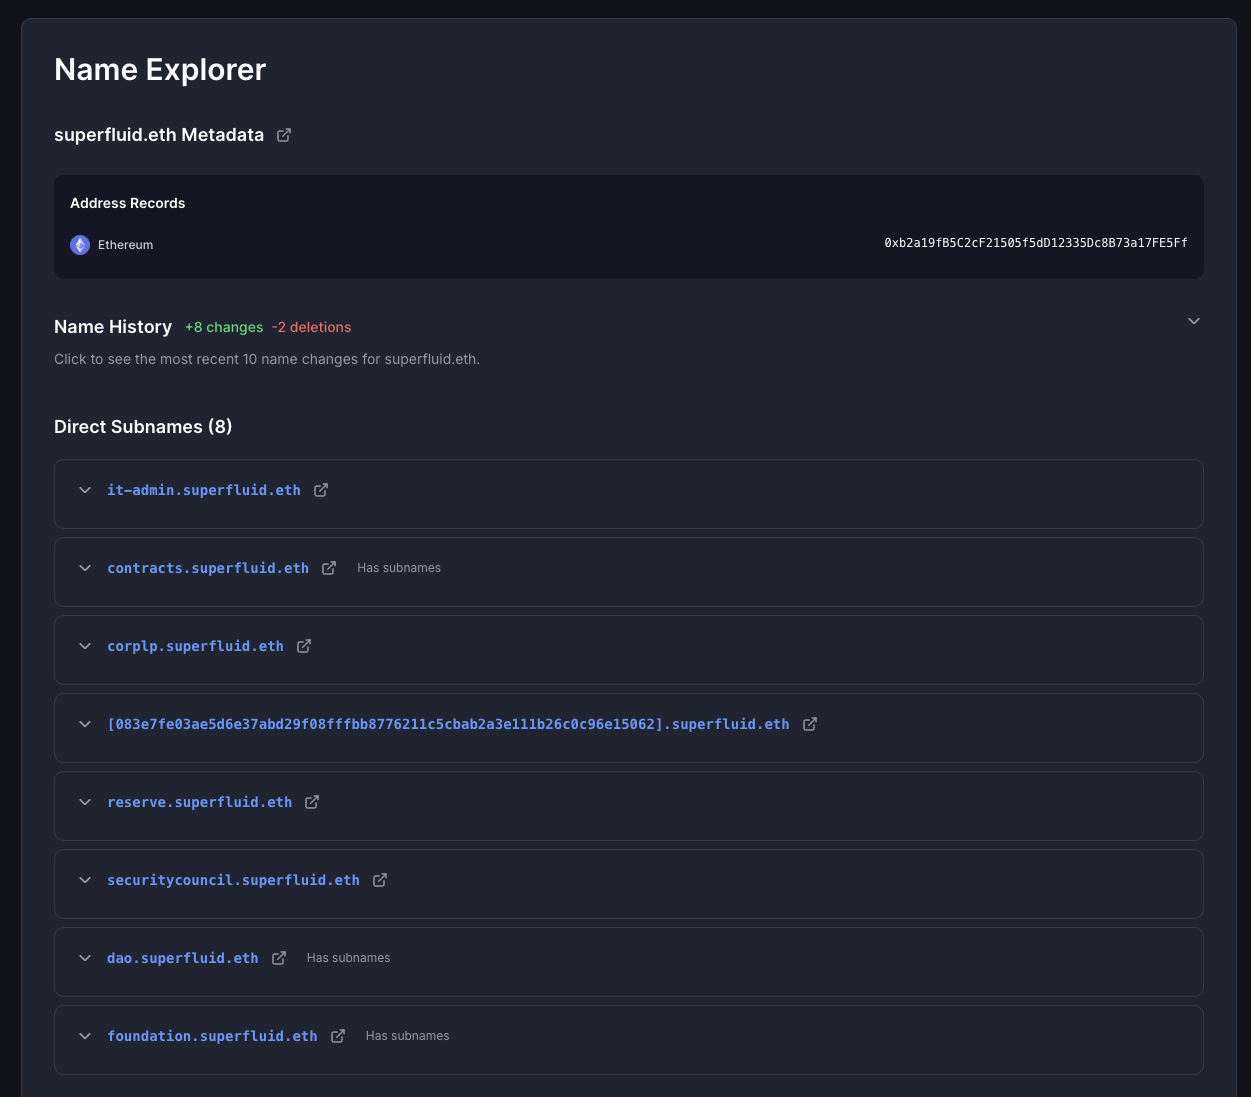Open external link icon for reserve.superfluid.eth
This screenshot has width=1251, height=1097.
pyautogui.click(x=312, y=802)
